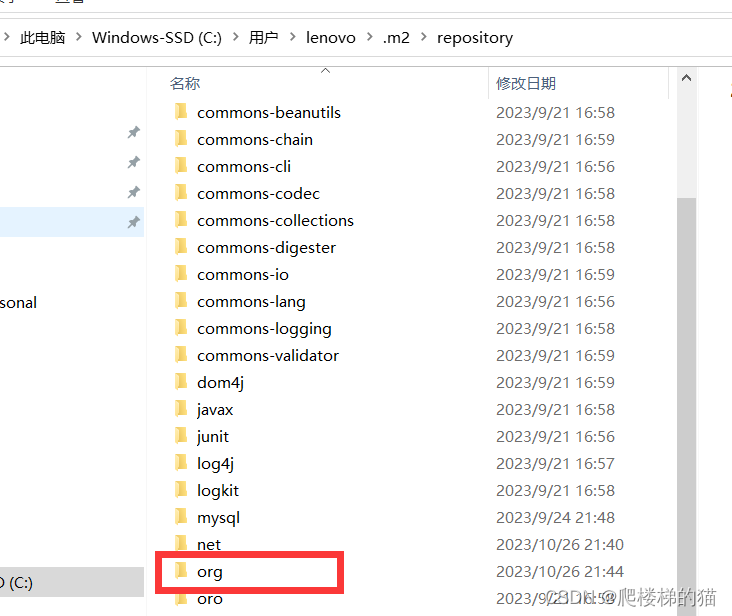The height and width of the screenshot is (616, 732).
Task: Click the commons-digester folder icon
Action: pyautogui.click(x=181, y=247)
